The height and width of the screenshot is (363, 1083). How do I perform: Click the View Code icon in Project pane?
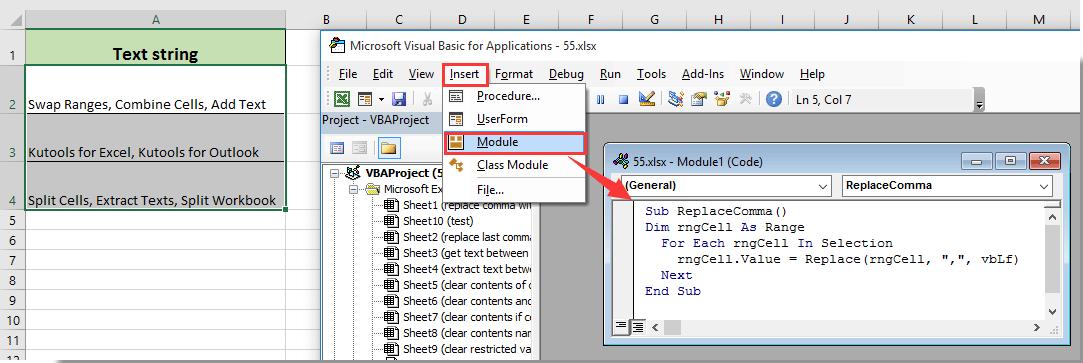337,147
